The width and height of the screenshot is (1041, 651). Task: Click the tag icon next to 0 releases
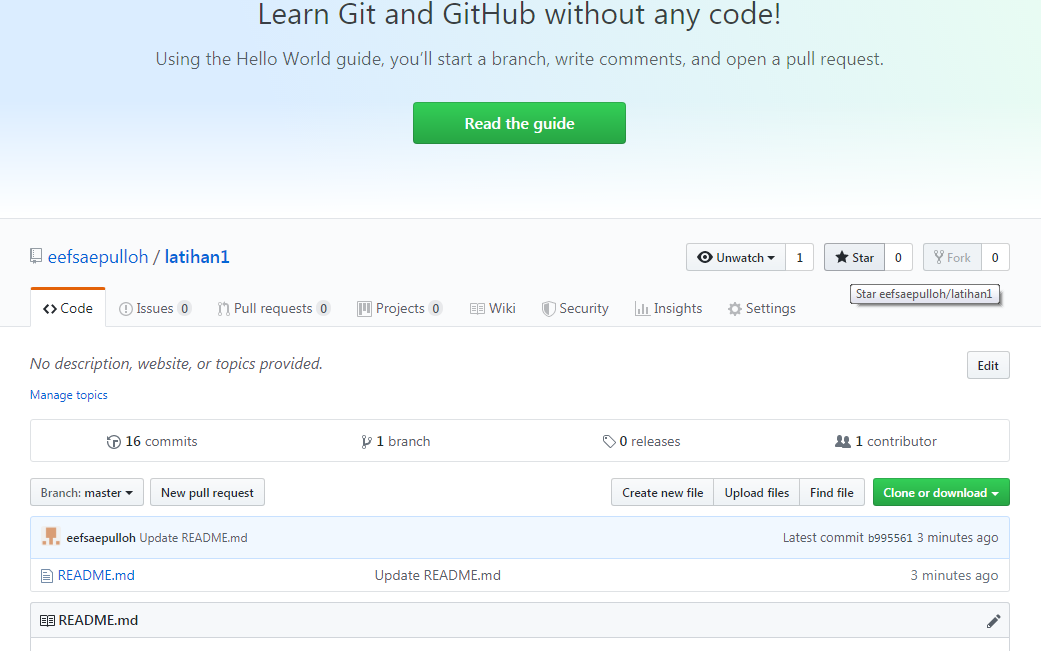tap(610, 441)
